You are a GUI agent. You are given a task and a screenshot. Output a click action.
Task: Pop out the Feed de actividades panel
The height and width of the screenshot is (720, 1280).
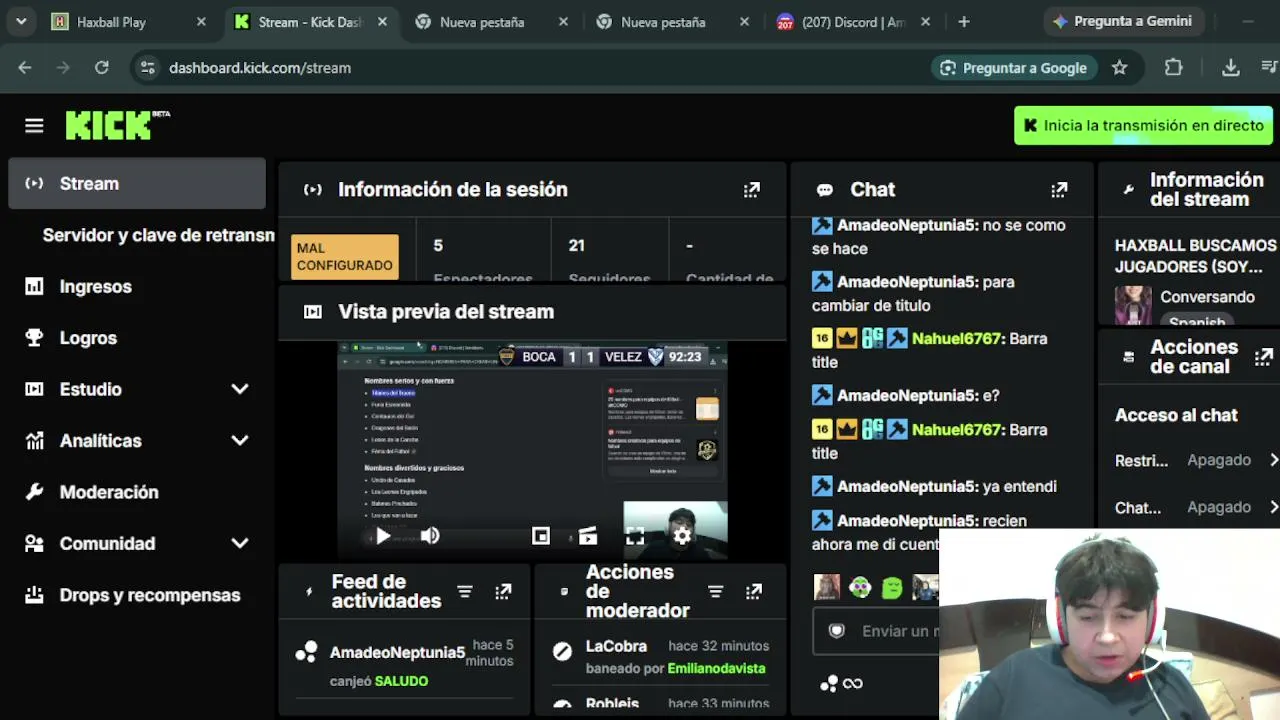[x=503, y=592]
